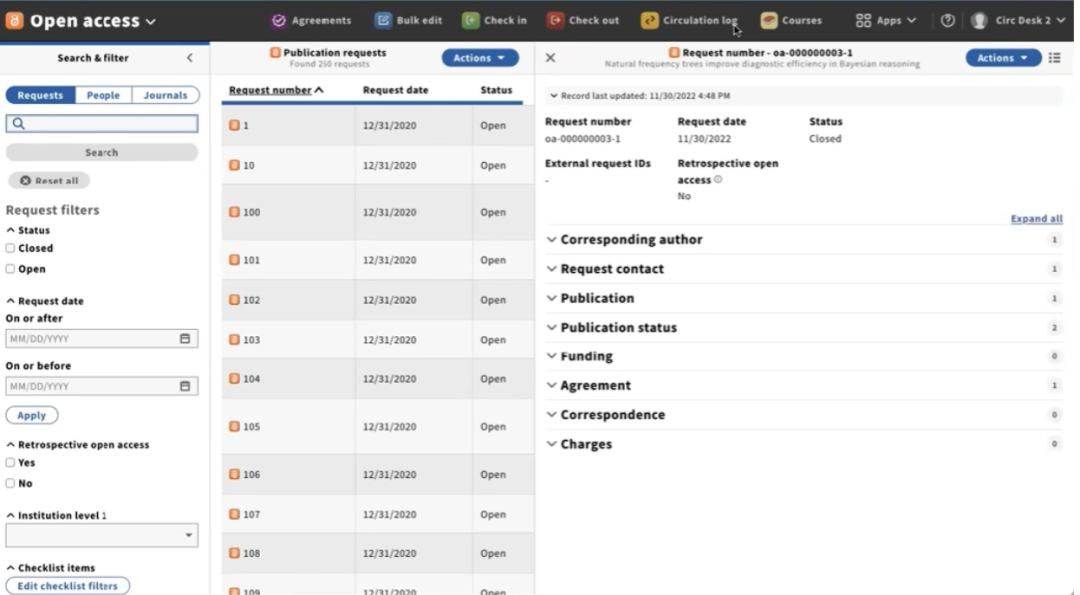Check the Open status filter
This screenshot has height=595, width=1080.
coord(11,269)
